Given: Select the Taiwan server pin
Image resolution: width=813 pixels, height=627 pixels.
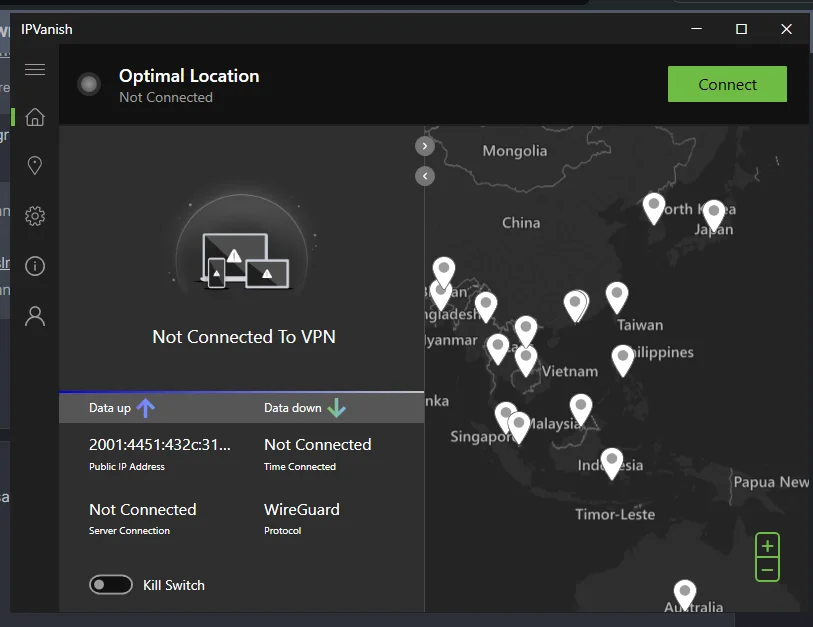Looking at the screenshot, I should pos(616,297).
